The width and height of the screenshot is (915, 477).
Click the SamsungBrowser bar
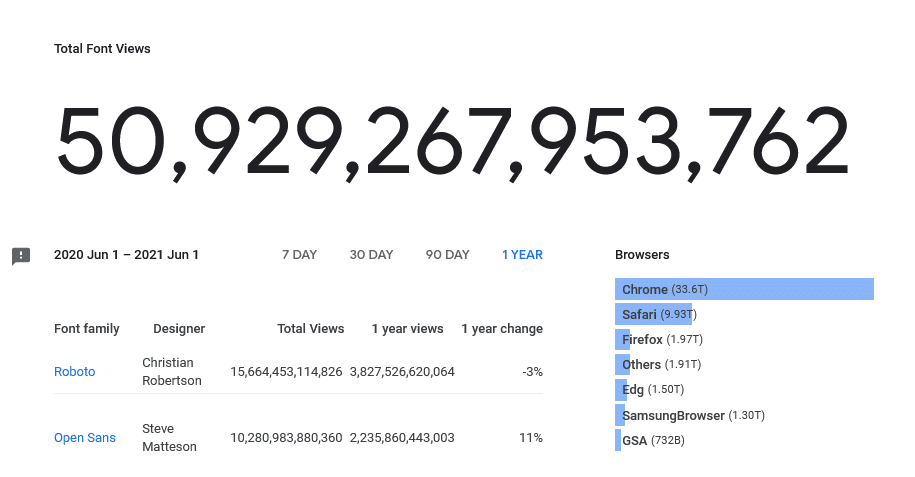620,415
